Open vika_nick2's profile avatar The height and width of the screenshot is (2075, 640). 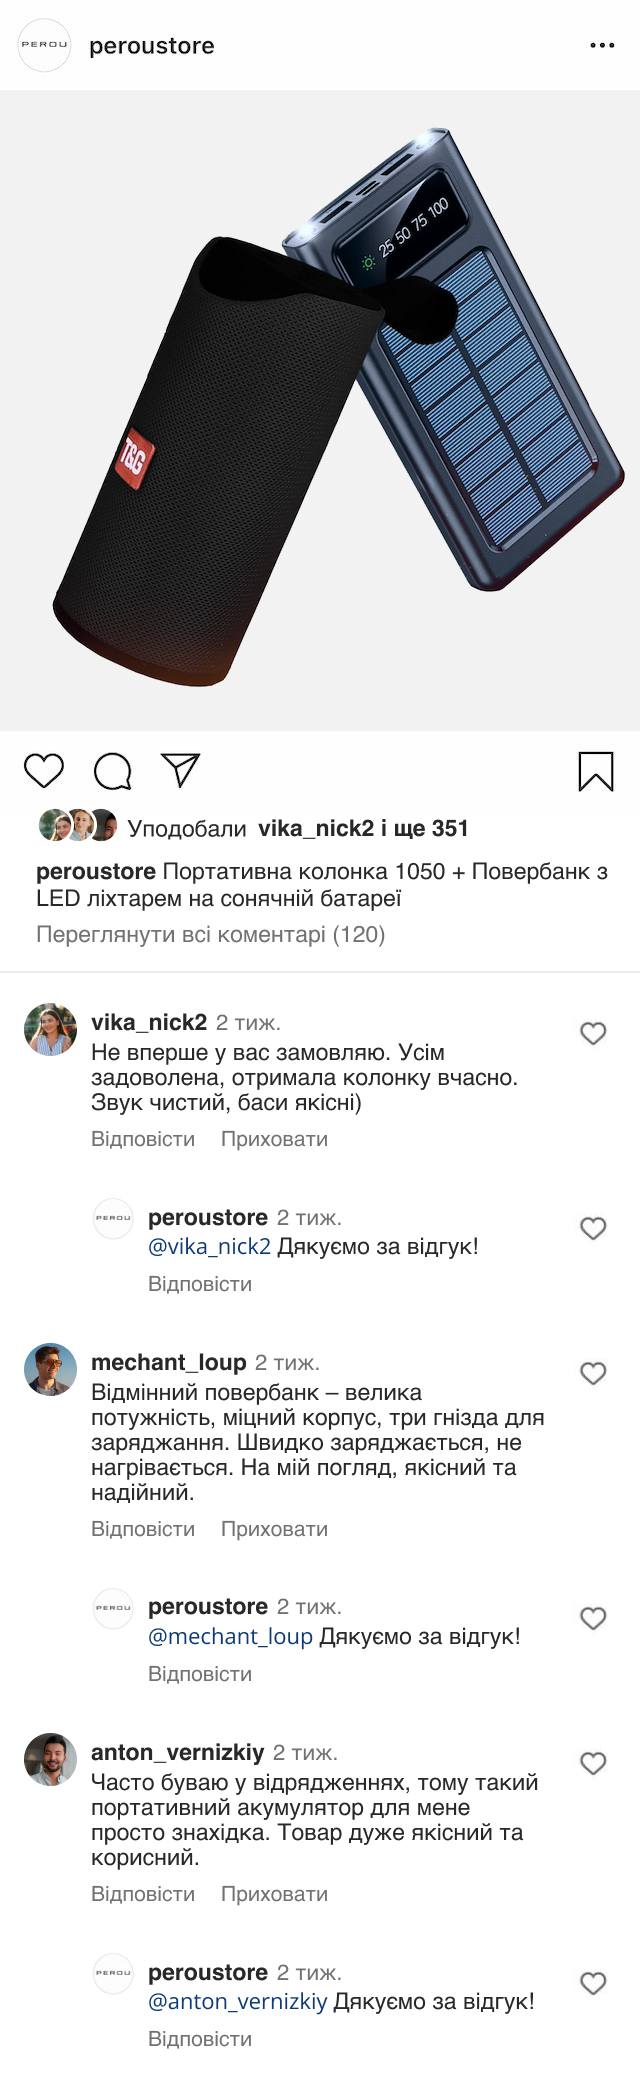point(50,1030)
